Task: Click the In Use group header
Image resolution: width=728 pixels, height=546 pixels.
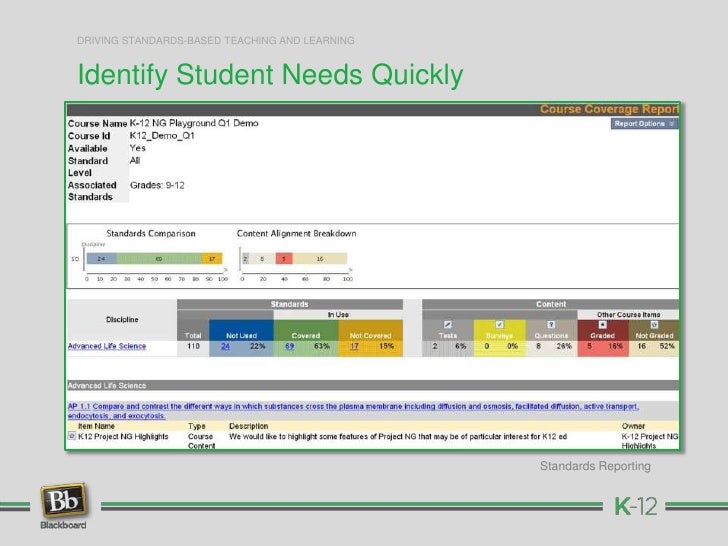Action: (x=338, y=315)
